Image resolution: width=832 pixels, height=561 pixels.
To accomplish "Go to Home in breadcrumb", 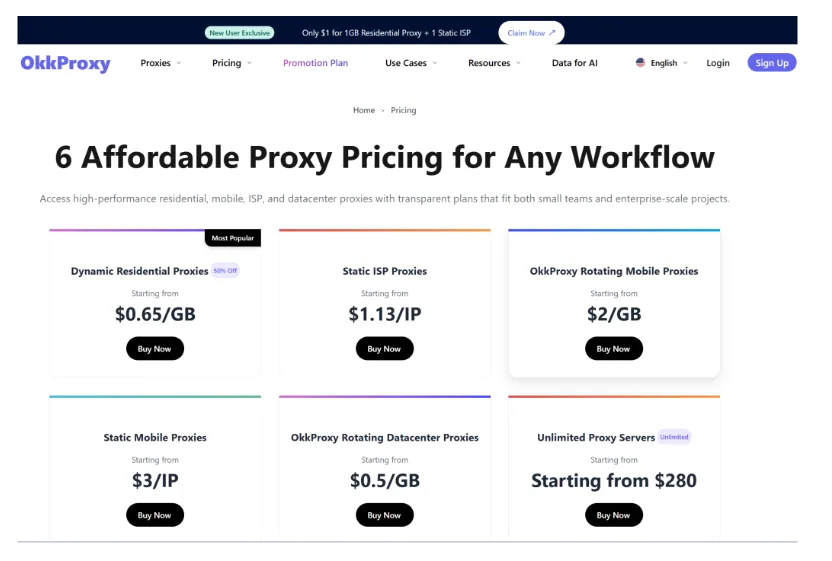I will click(364, 110).
